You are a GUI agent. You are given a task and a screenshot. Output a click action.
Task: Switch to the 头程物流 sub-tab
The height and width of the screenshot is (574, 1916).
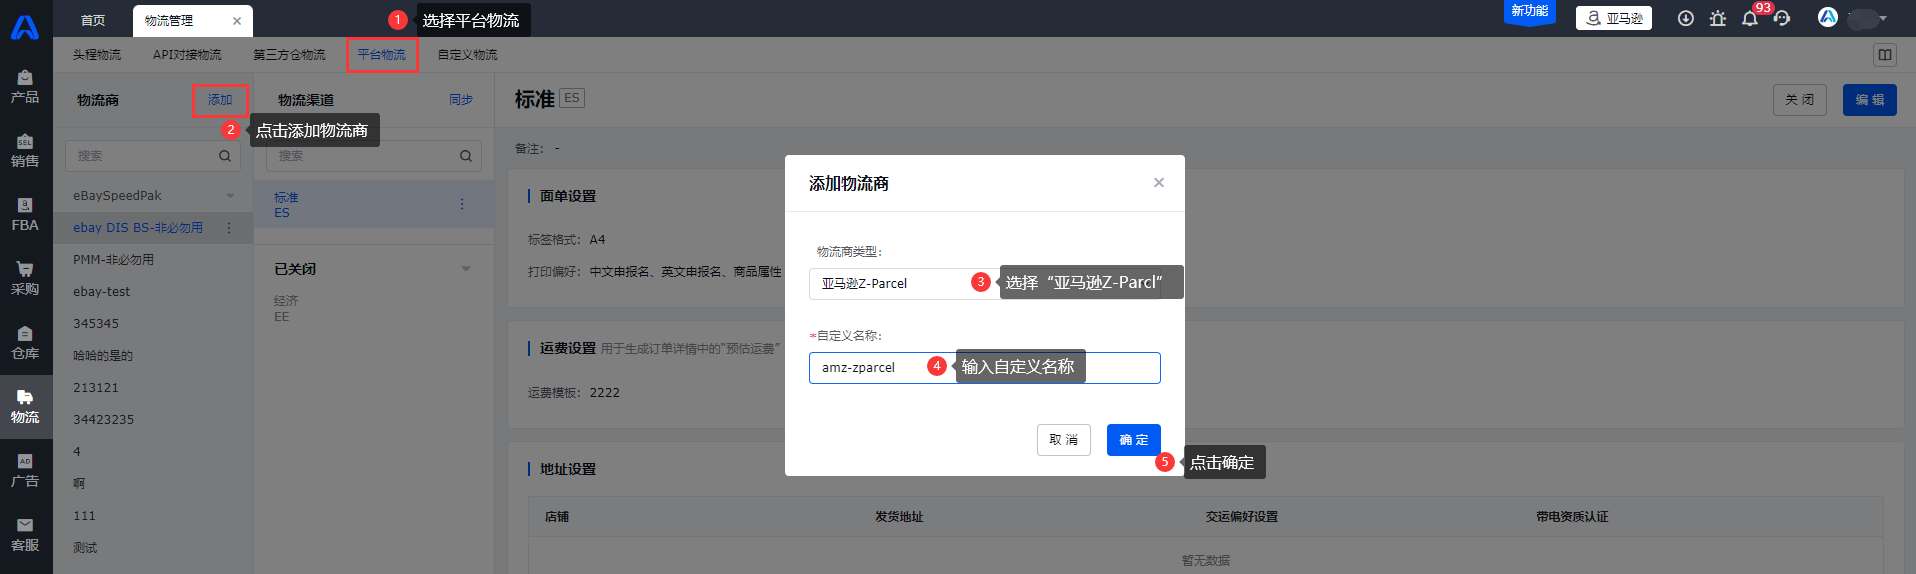pyautogui.click(x=97, y=55)
